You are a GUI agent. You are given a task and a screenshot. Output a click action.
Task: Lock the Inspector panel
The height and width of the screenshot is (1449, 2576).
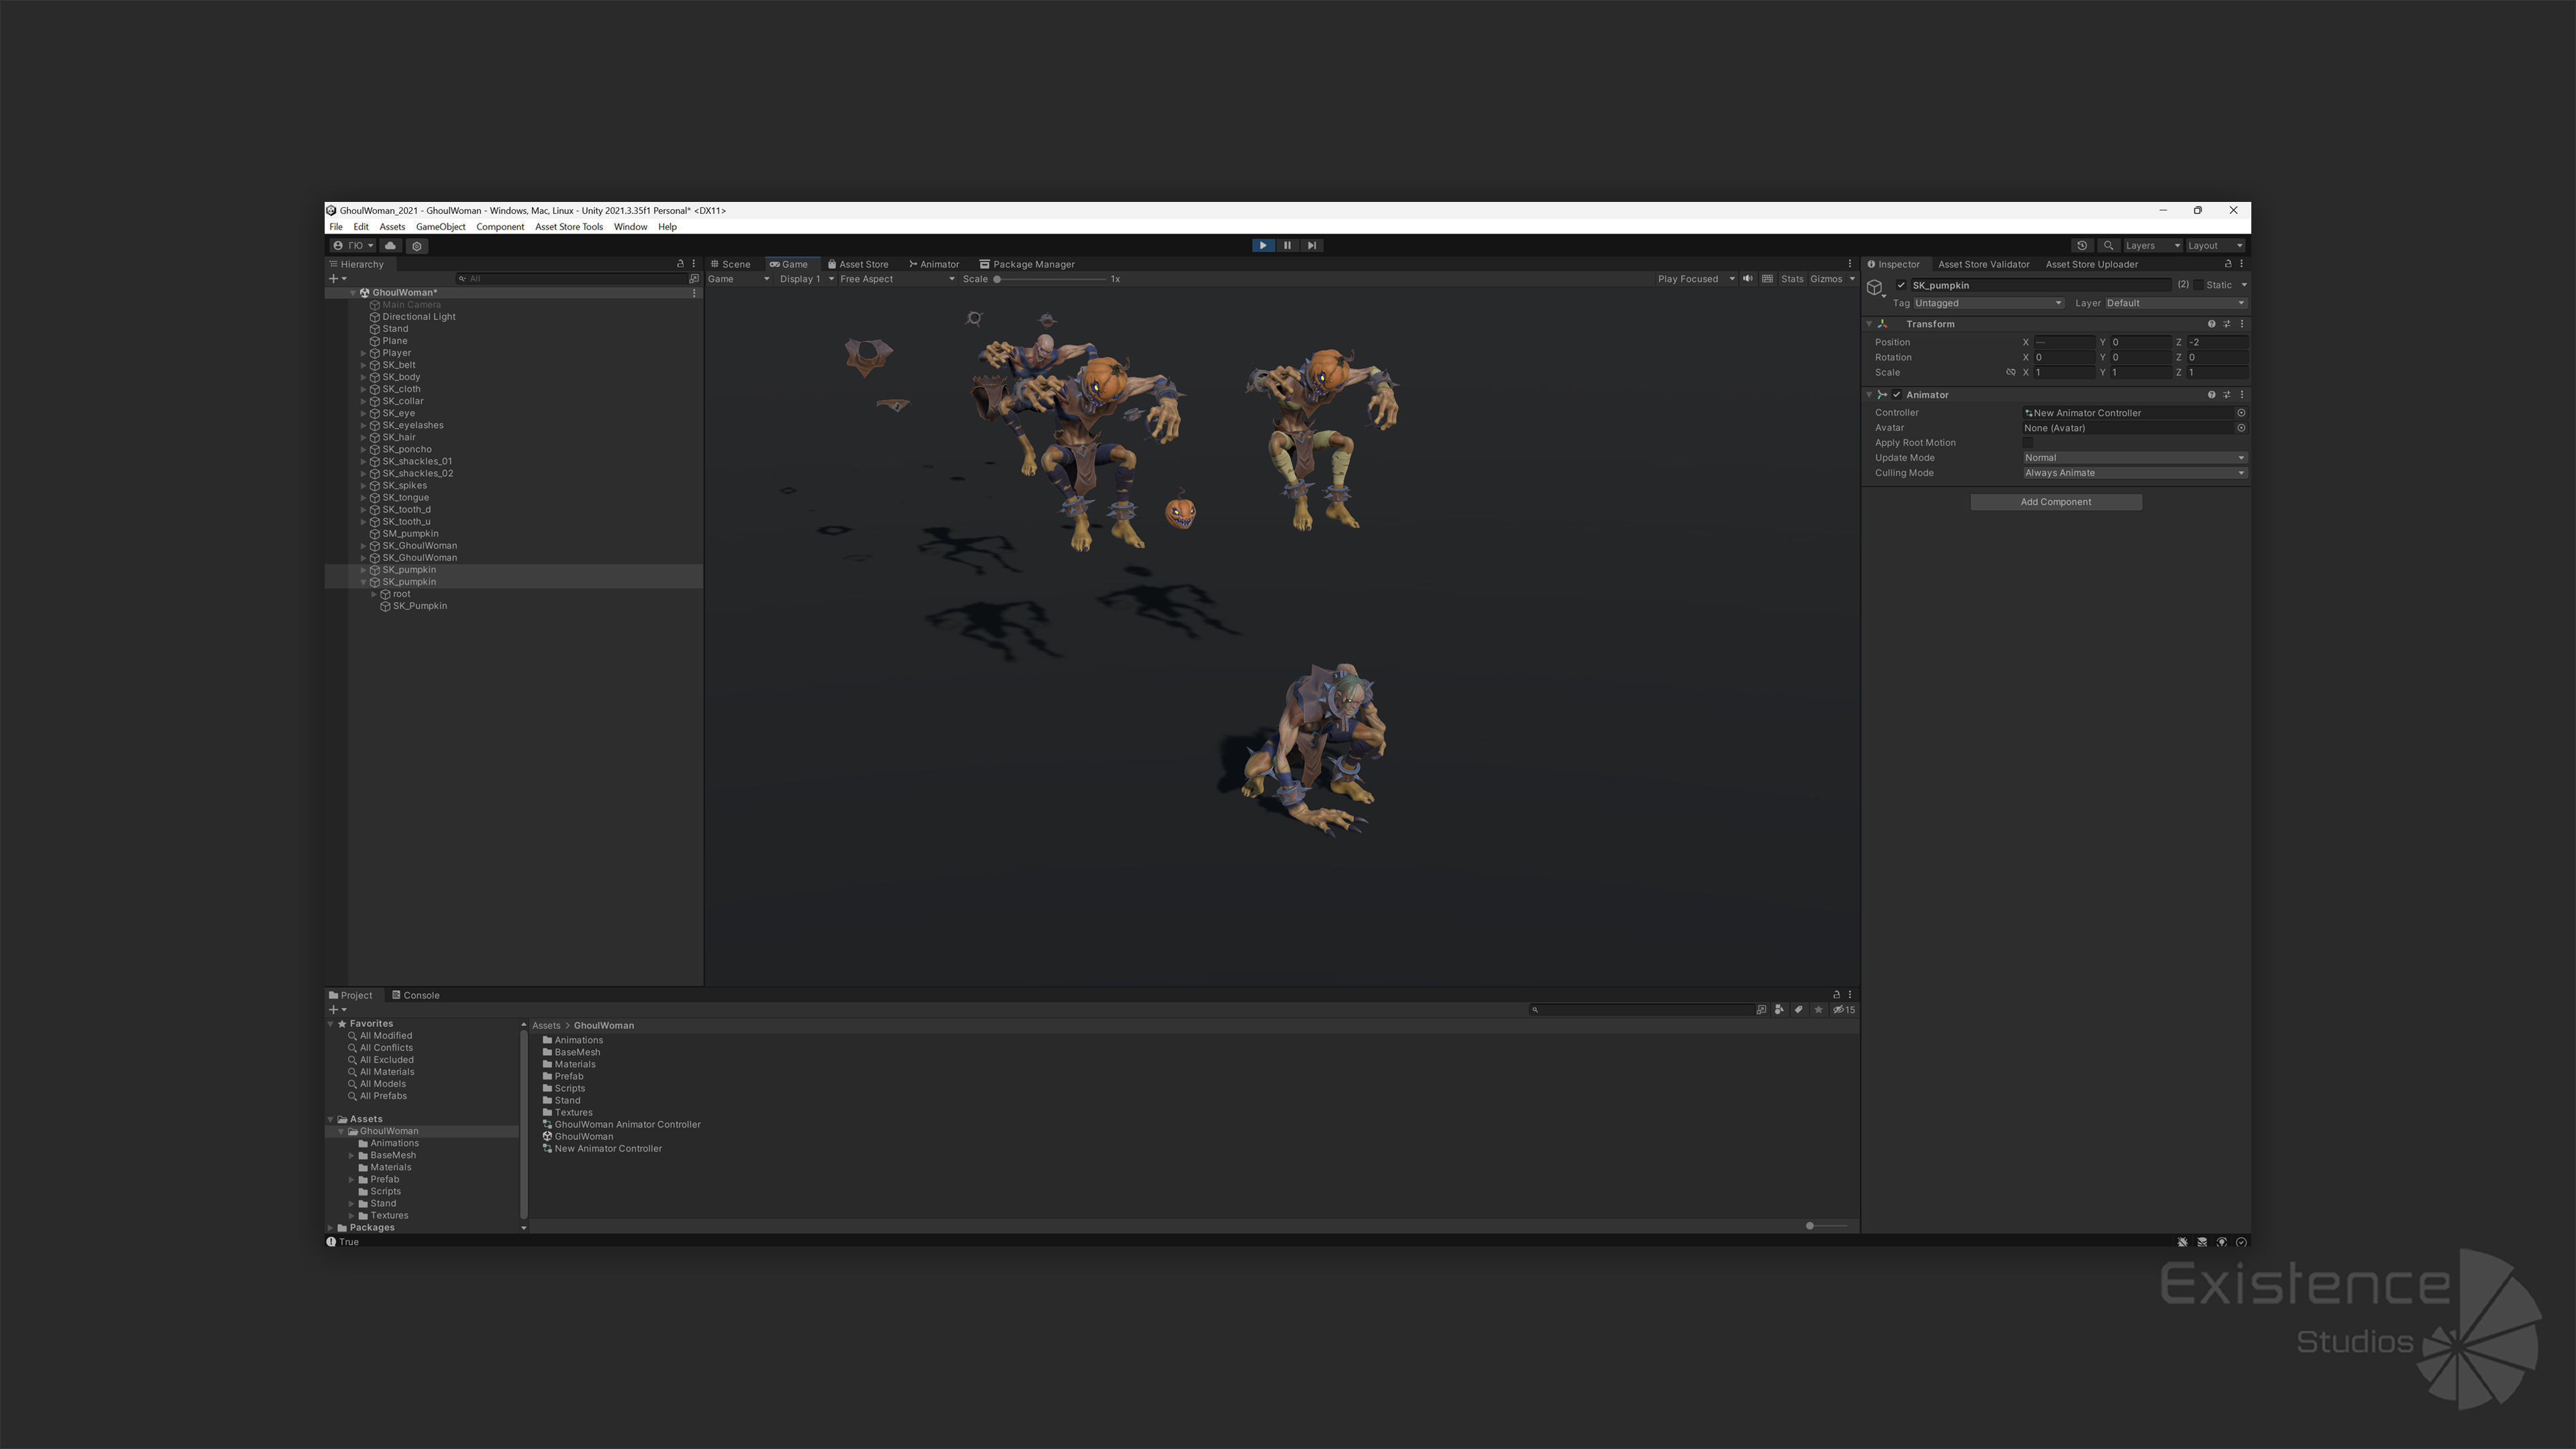tap(2227, 264)
